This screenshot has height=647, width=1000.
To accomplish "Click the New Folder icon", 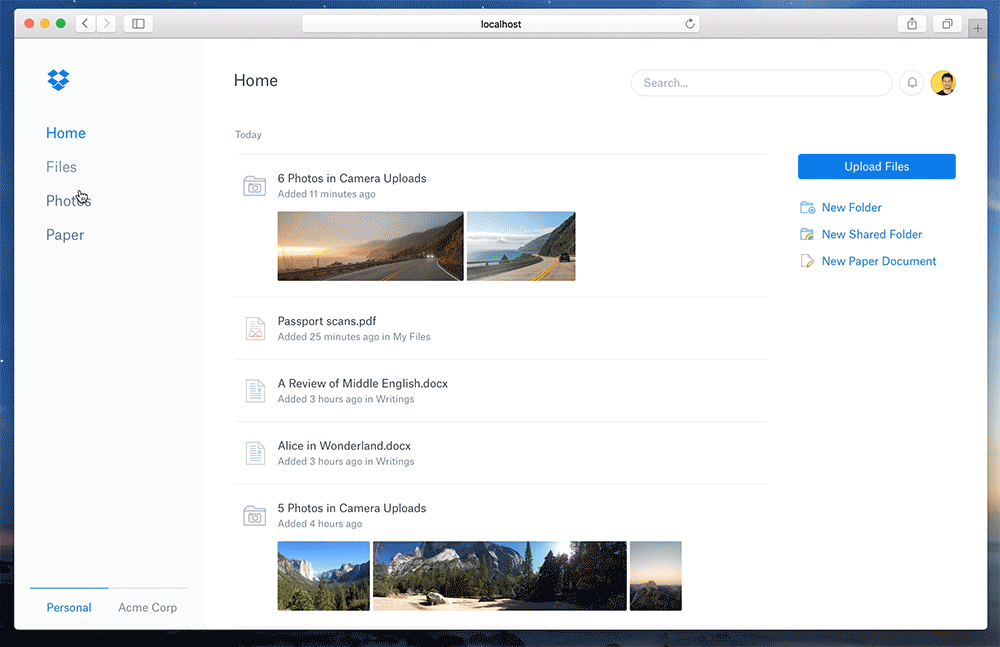I will pos(805,207).
